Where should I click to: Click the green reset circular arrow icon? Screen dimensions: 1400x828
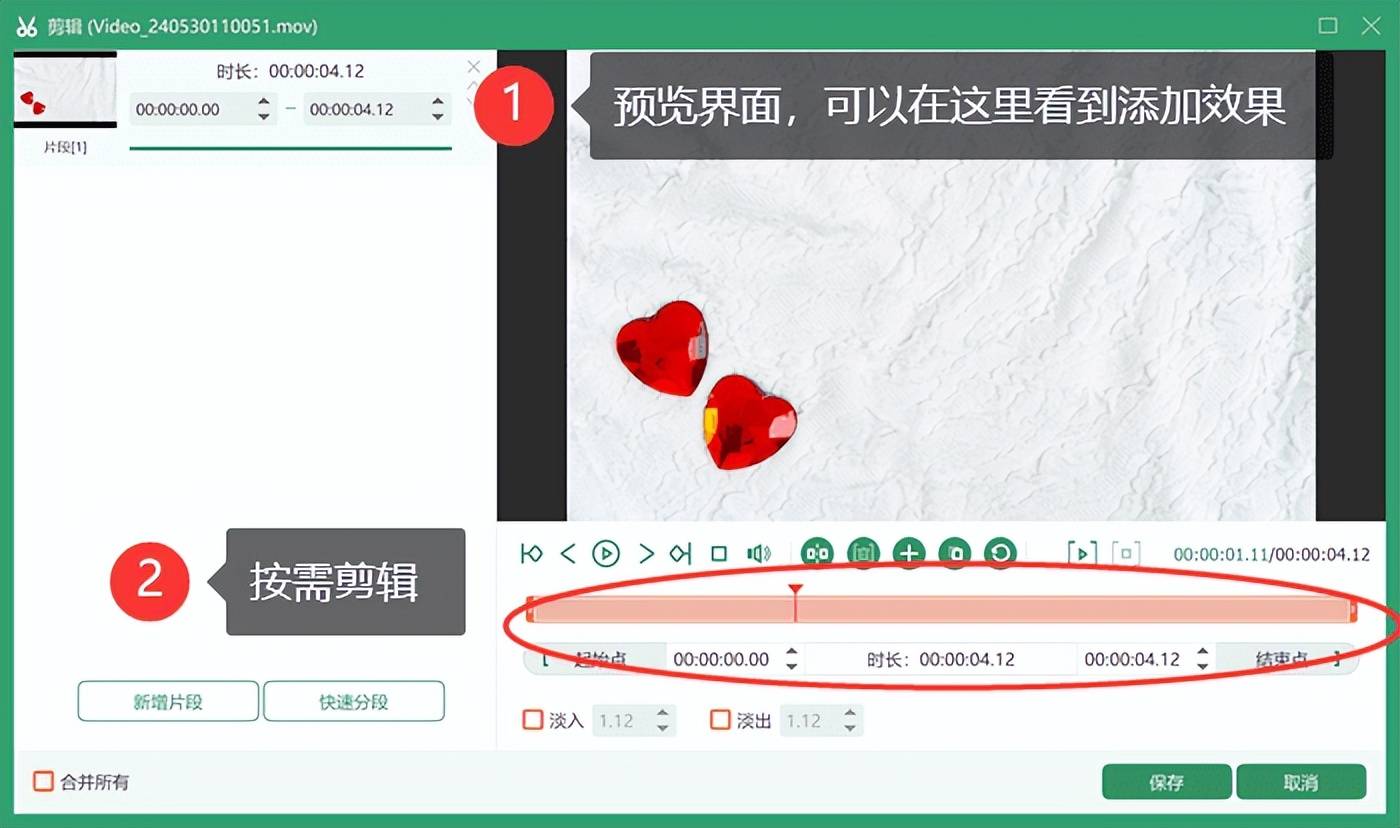click(x=999, y=553)
